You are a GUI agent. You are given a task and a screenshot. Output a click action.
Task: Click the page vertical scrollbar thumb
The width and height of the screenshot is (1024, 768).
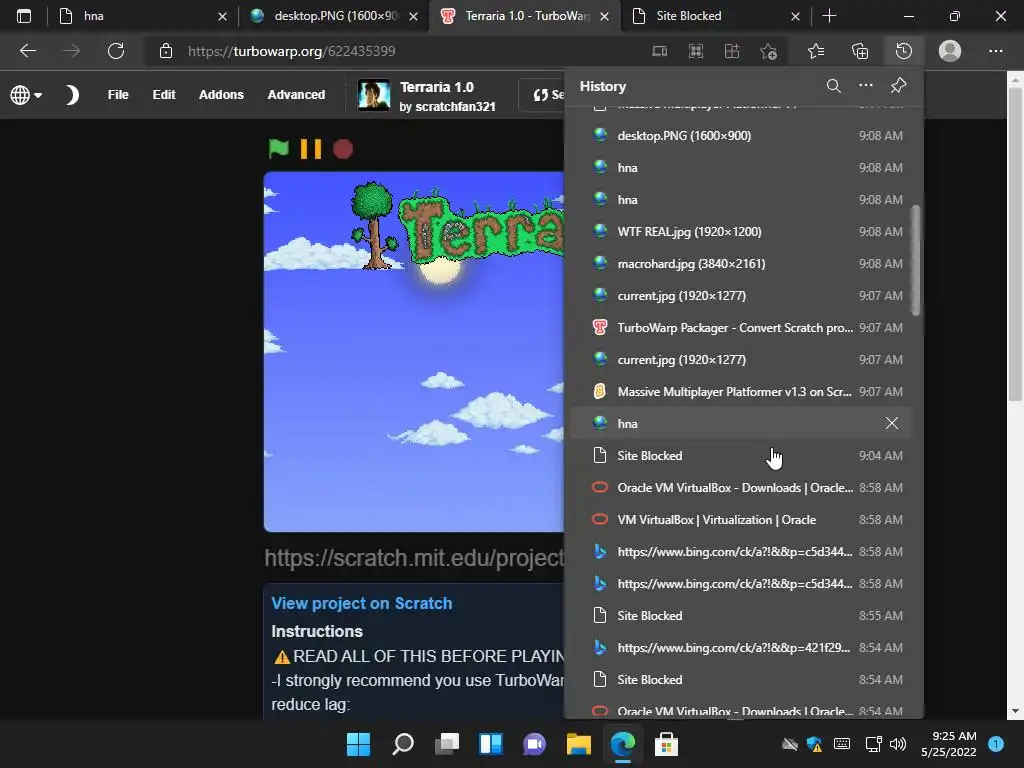click(1015, 245)
